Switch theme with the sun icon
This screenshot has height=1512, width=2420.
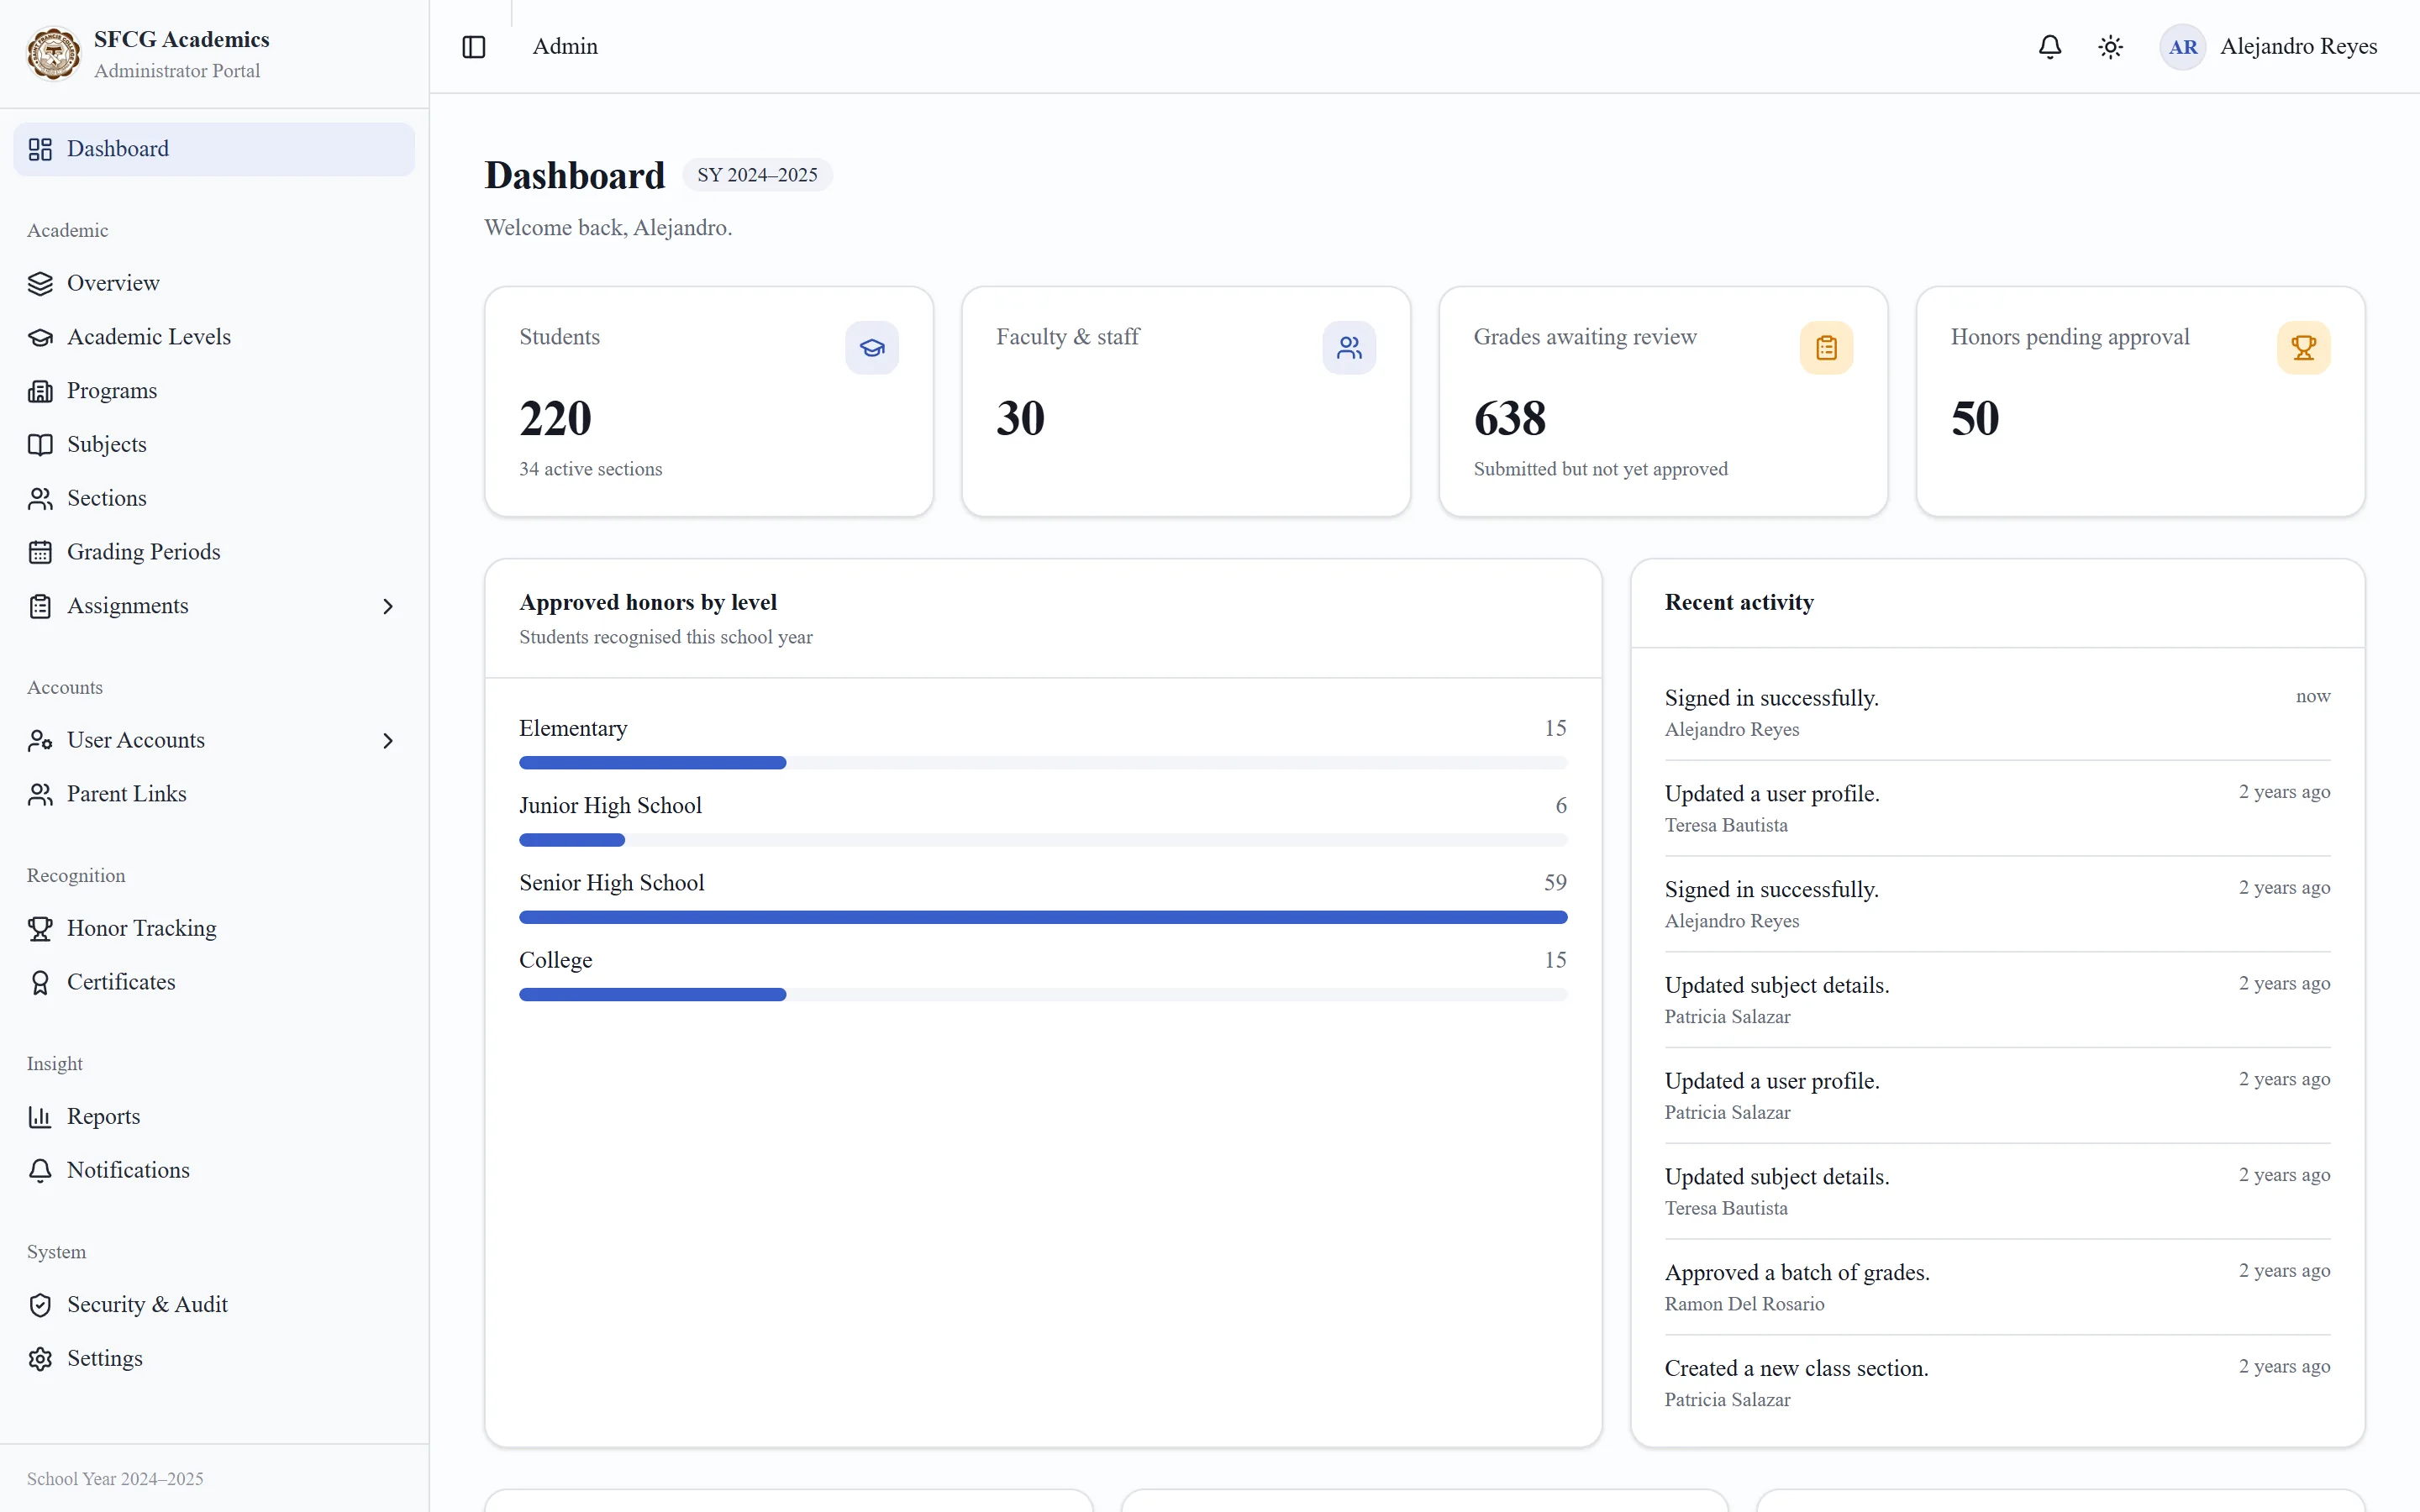tap(2111, 47)
